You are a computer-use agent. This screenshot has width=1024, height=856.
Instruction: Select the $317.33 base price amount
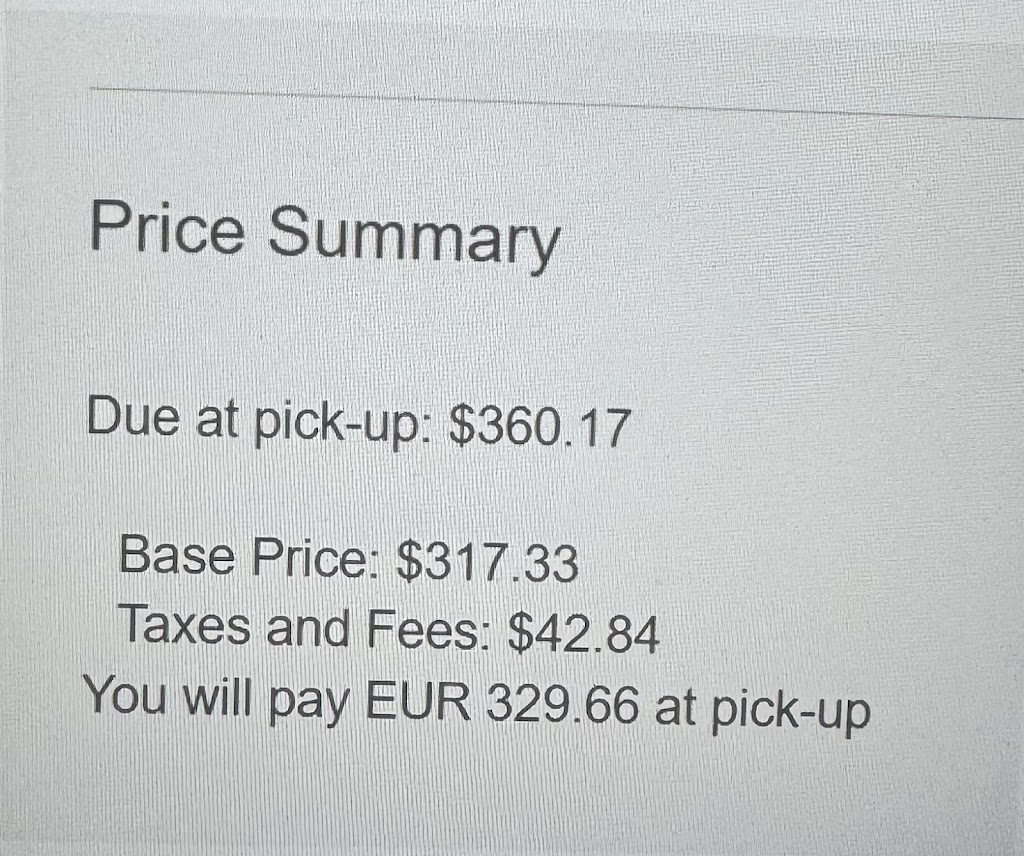tap(487, 563)
